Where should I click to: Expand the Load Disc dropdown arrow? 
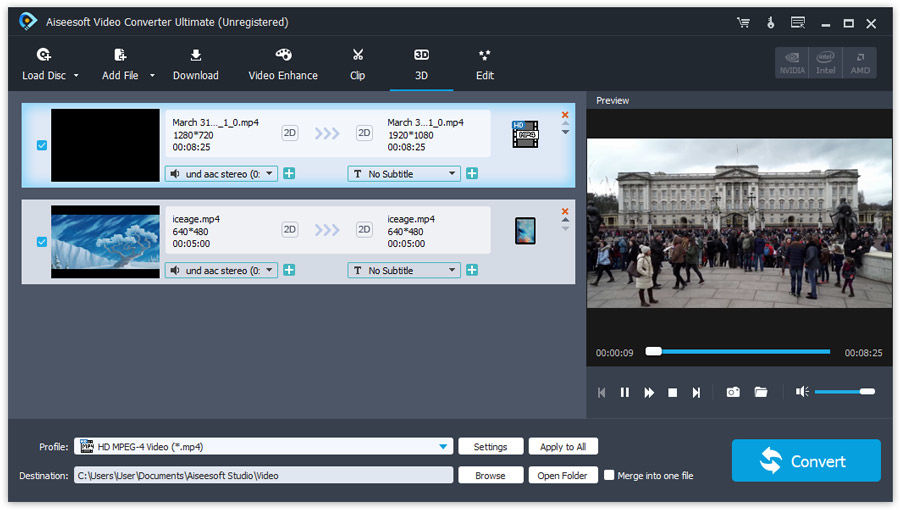pyautogui.click(x=76, y=76)
